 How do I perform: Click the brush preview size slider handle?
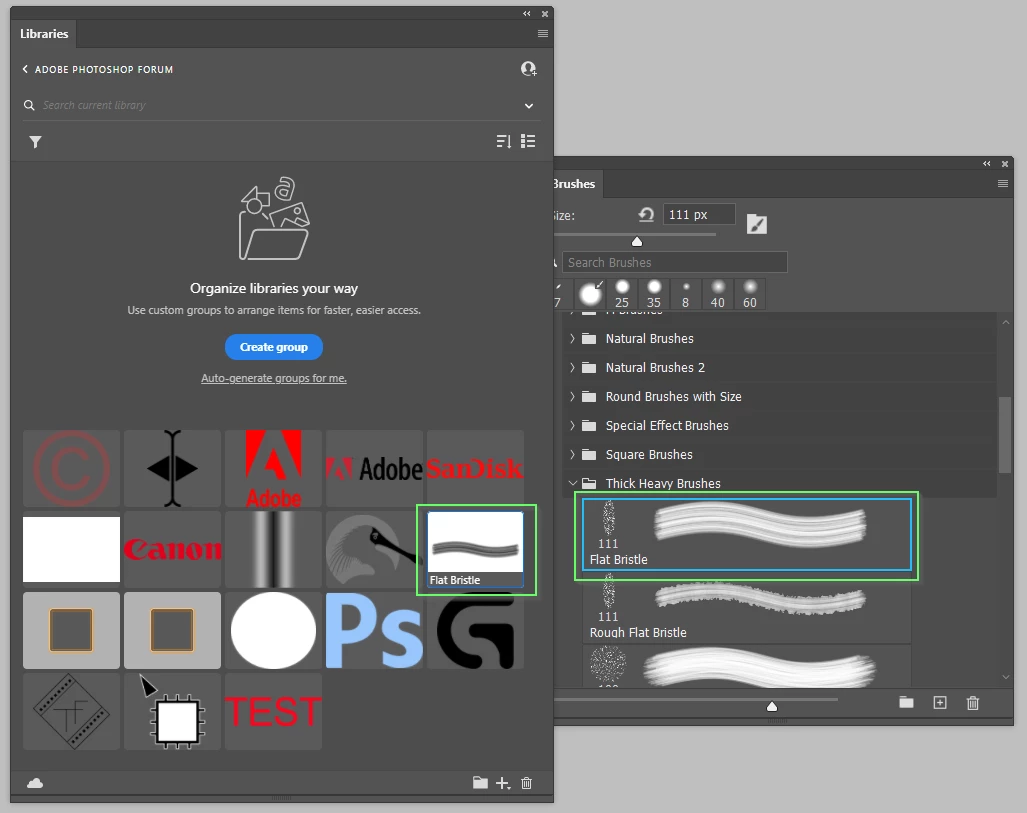[x=772, y=706]
